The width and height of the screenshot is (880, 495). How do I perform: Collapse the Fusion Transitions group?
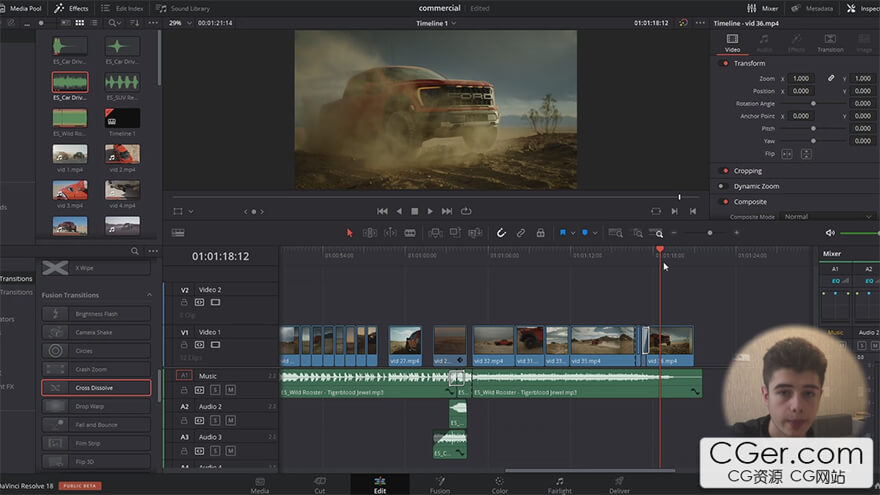(x=149, y=295)
